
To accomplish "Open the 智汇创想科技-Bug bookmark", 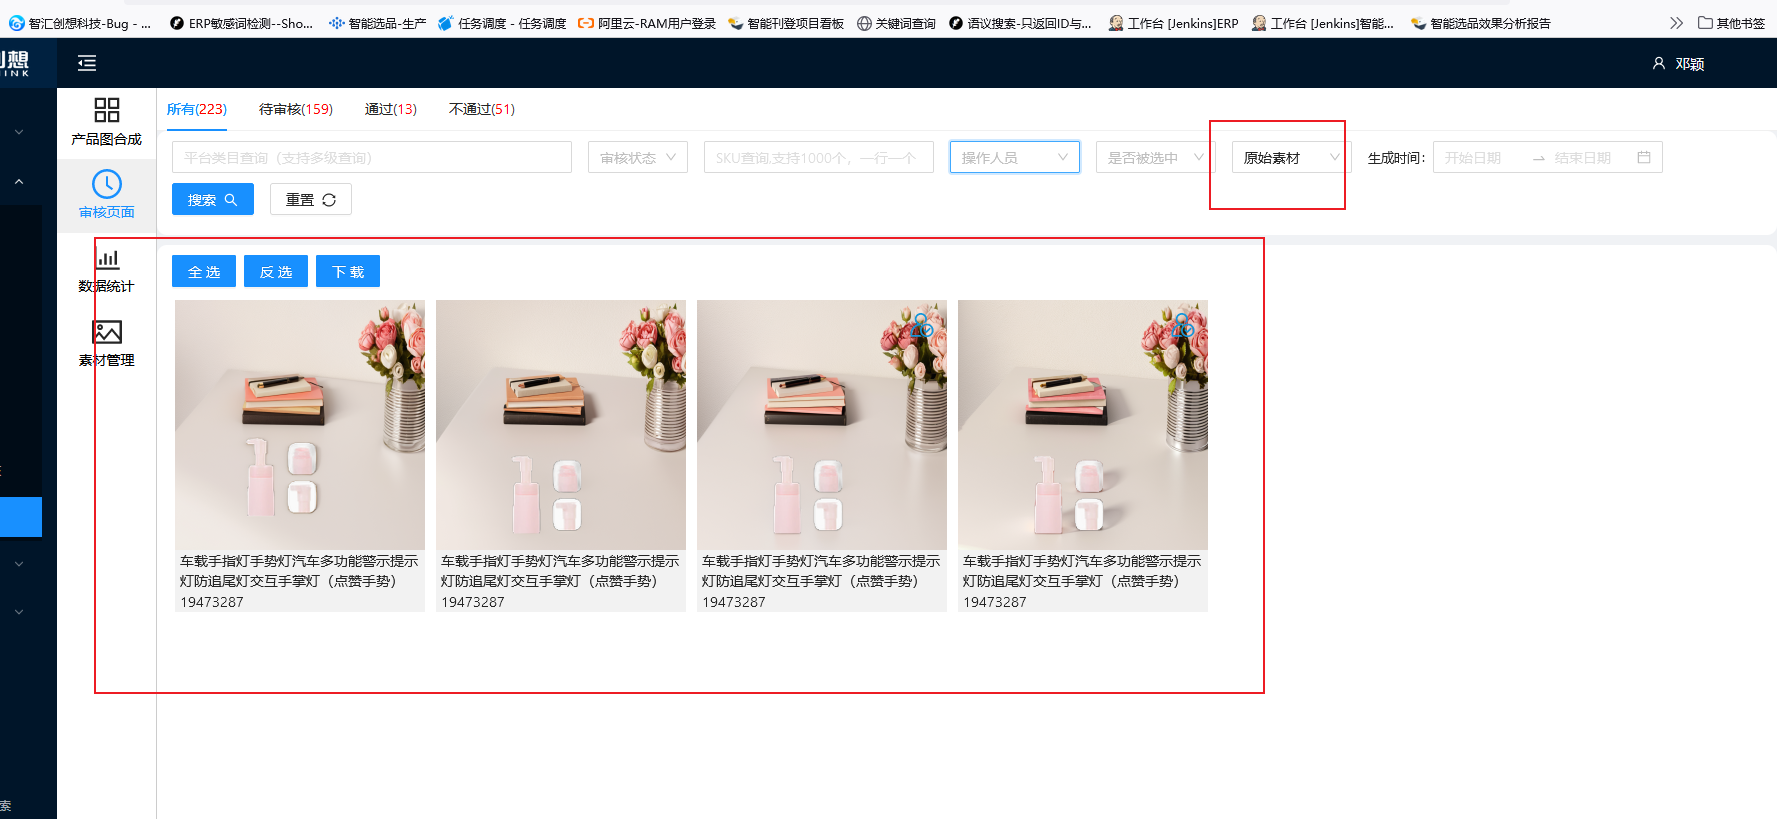I will (80, 23).
